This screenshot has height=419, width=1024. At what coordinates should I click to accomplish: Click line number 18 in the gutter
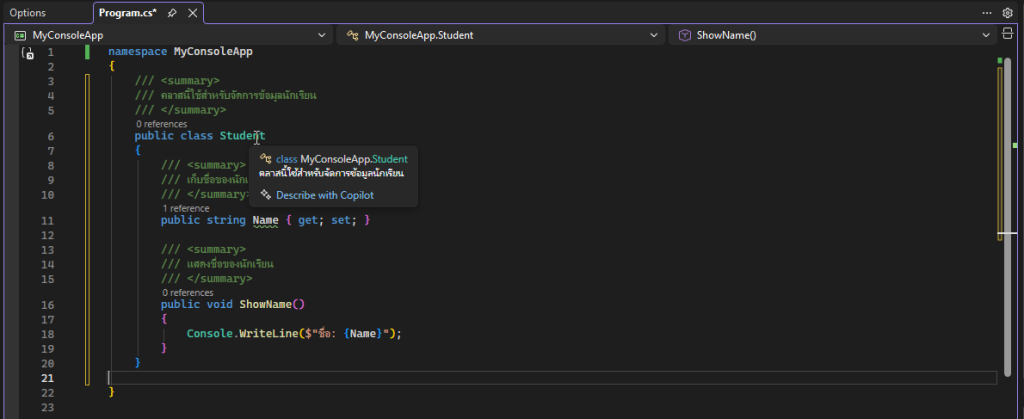point(47,334)
